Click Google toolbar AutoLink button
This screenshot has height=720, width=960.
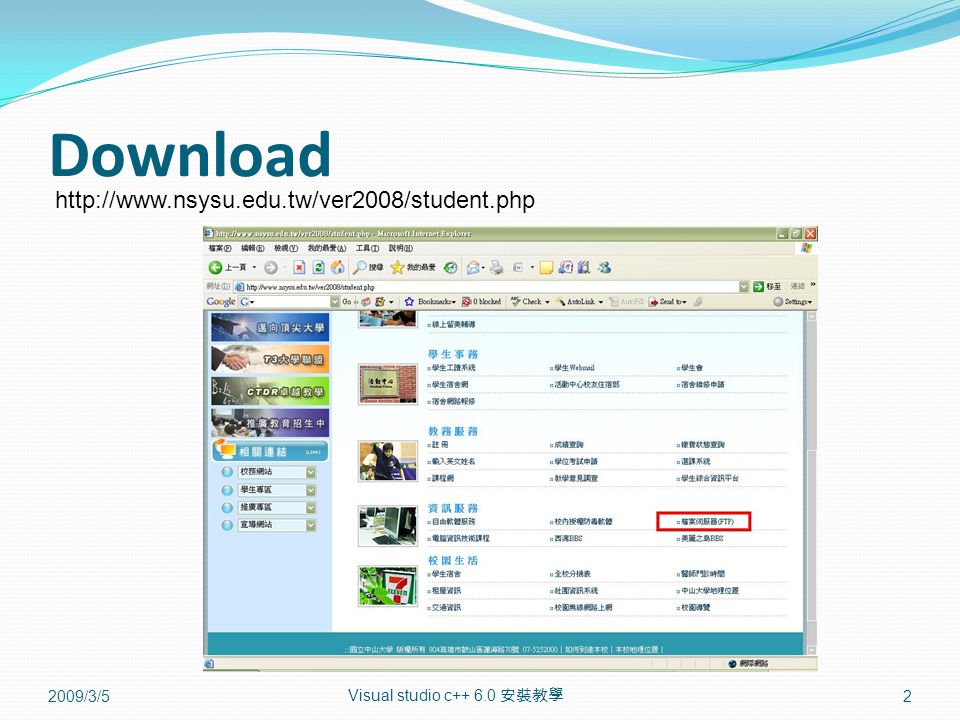pos(576,302)
